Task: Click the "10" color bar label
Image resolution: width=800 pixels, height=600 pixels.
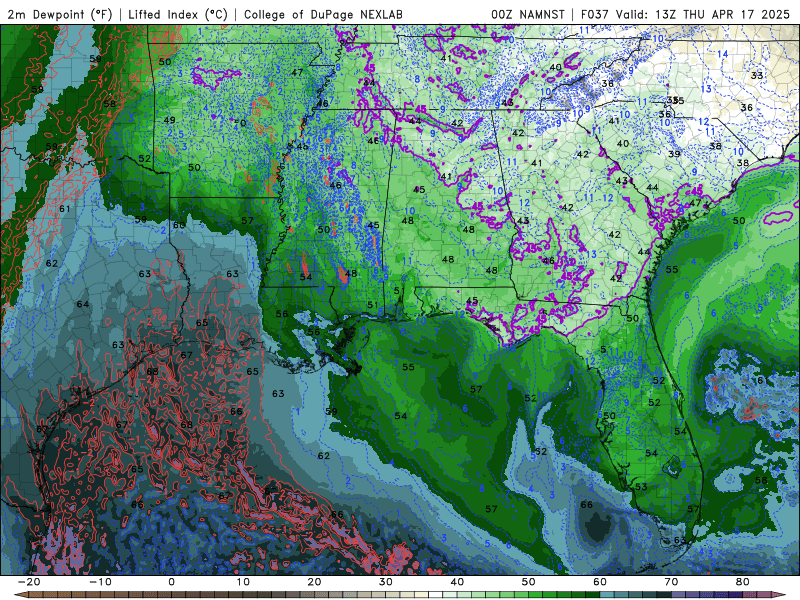Action: pos(243,582)
